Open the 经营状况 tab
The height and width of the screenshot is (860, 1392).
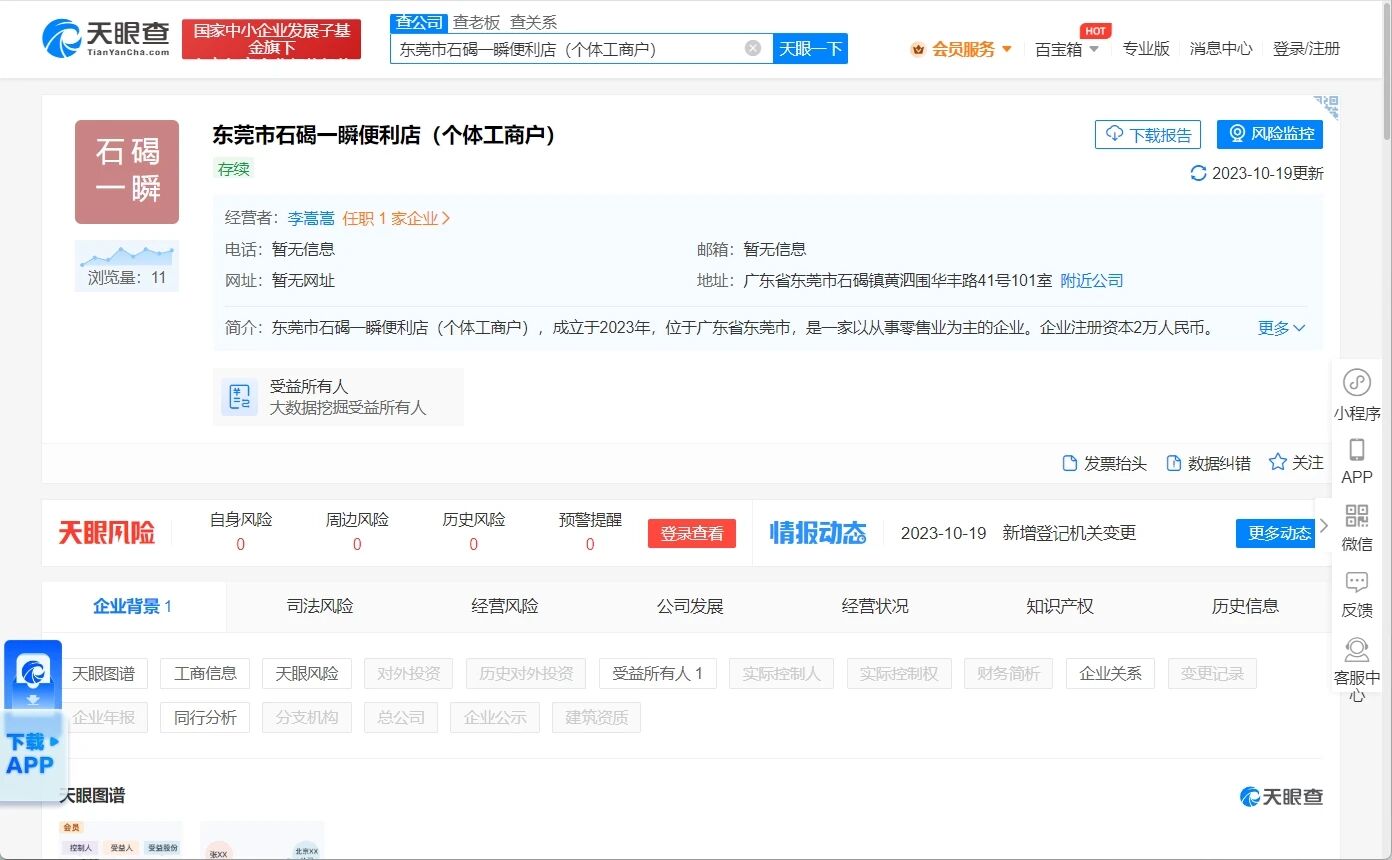[875, 606]
